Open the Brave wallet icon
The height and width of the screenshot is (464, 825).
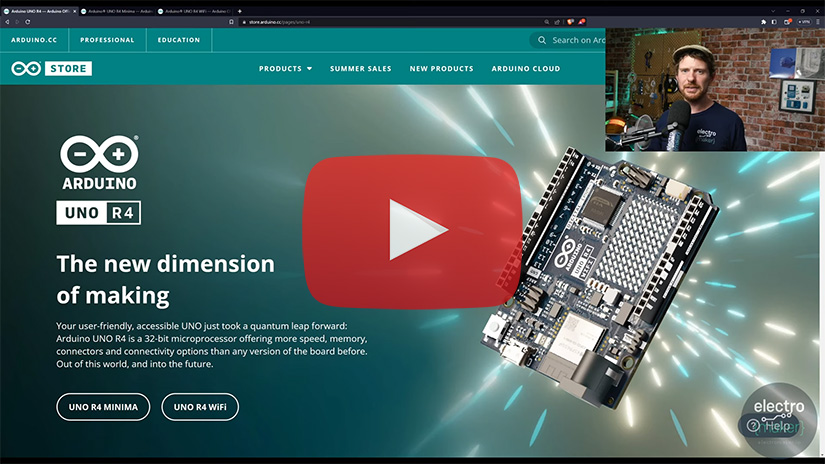[788, 22]
